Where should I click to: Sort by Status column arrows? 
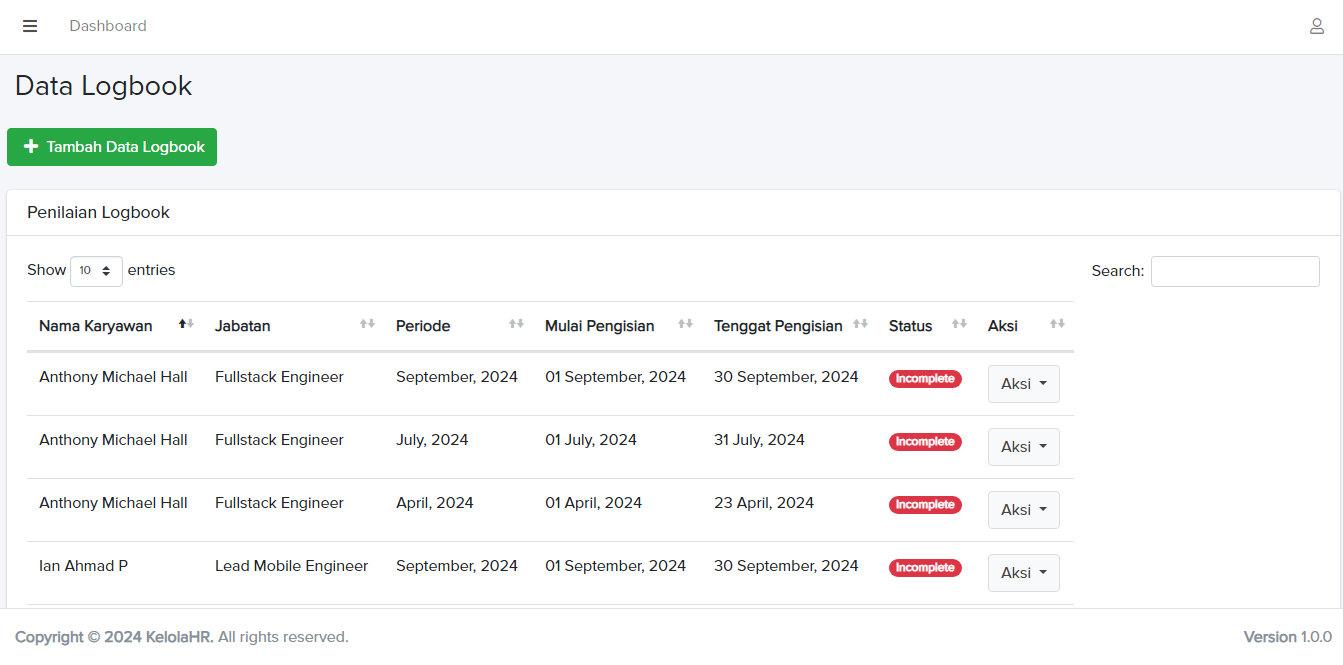tap(959, 324)
